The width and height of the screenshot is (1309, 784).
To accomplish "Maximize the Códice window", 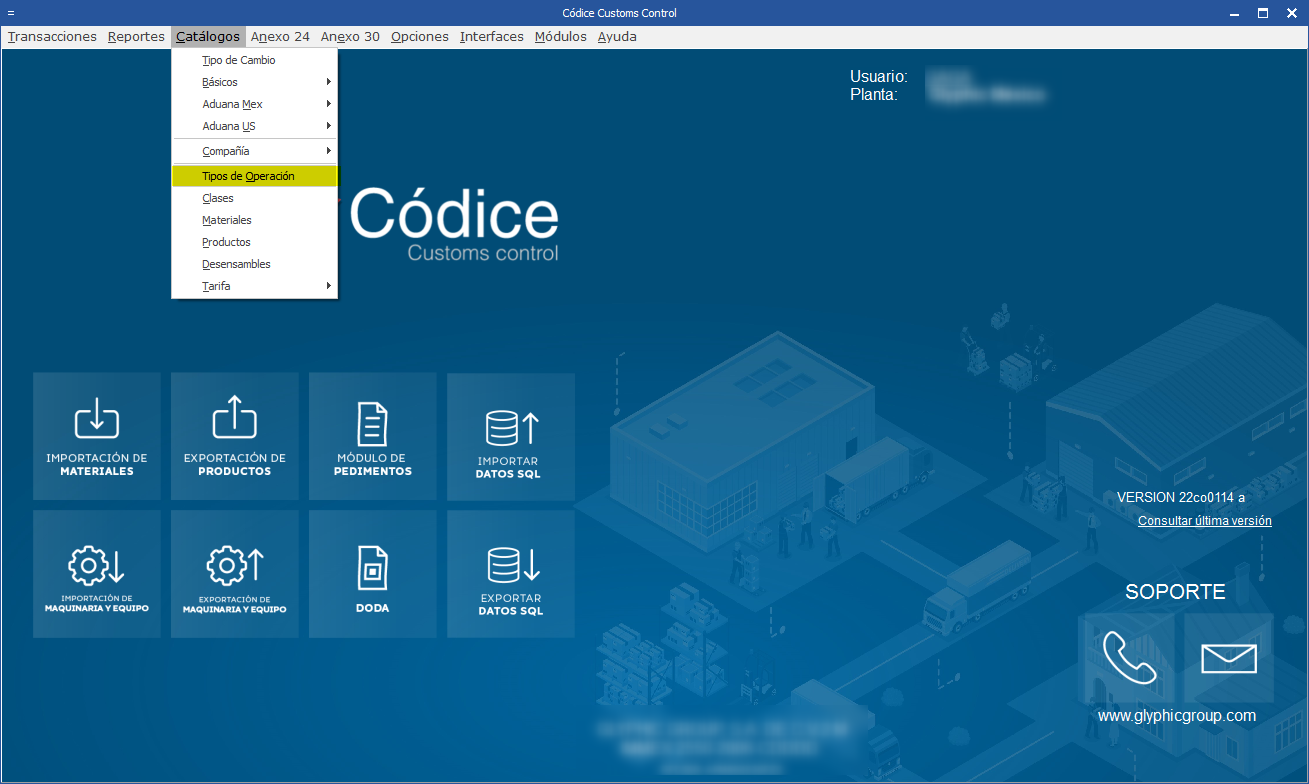I will click(x=1262, y=13).
